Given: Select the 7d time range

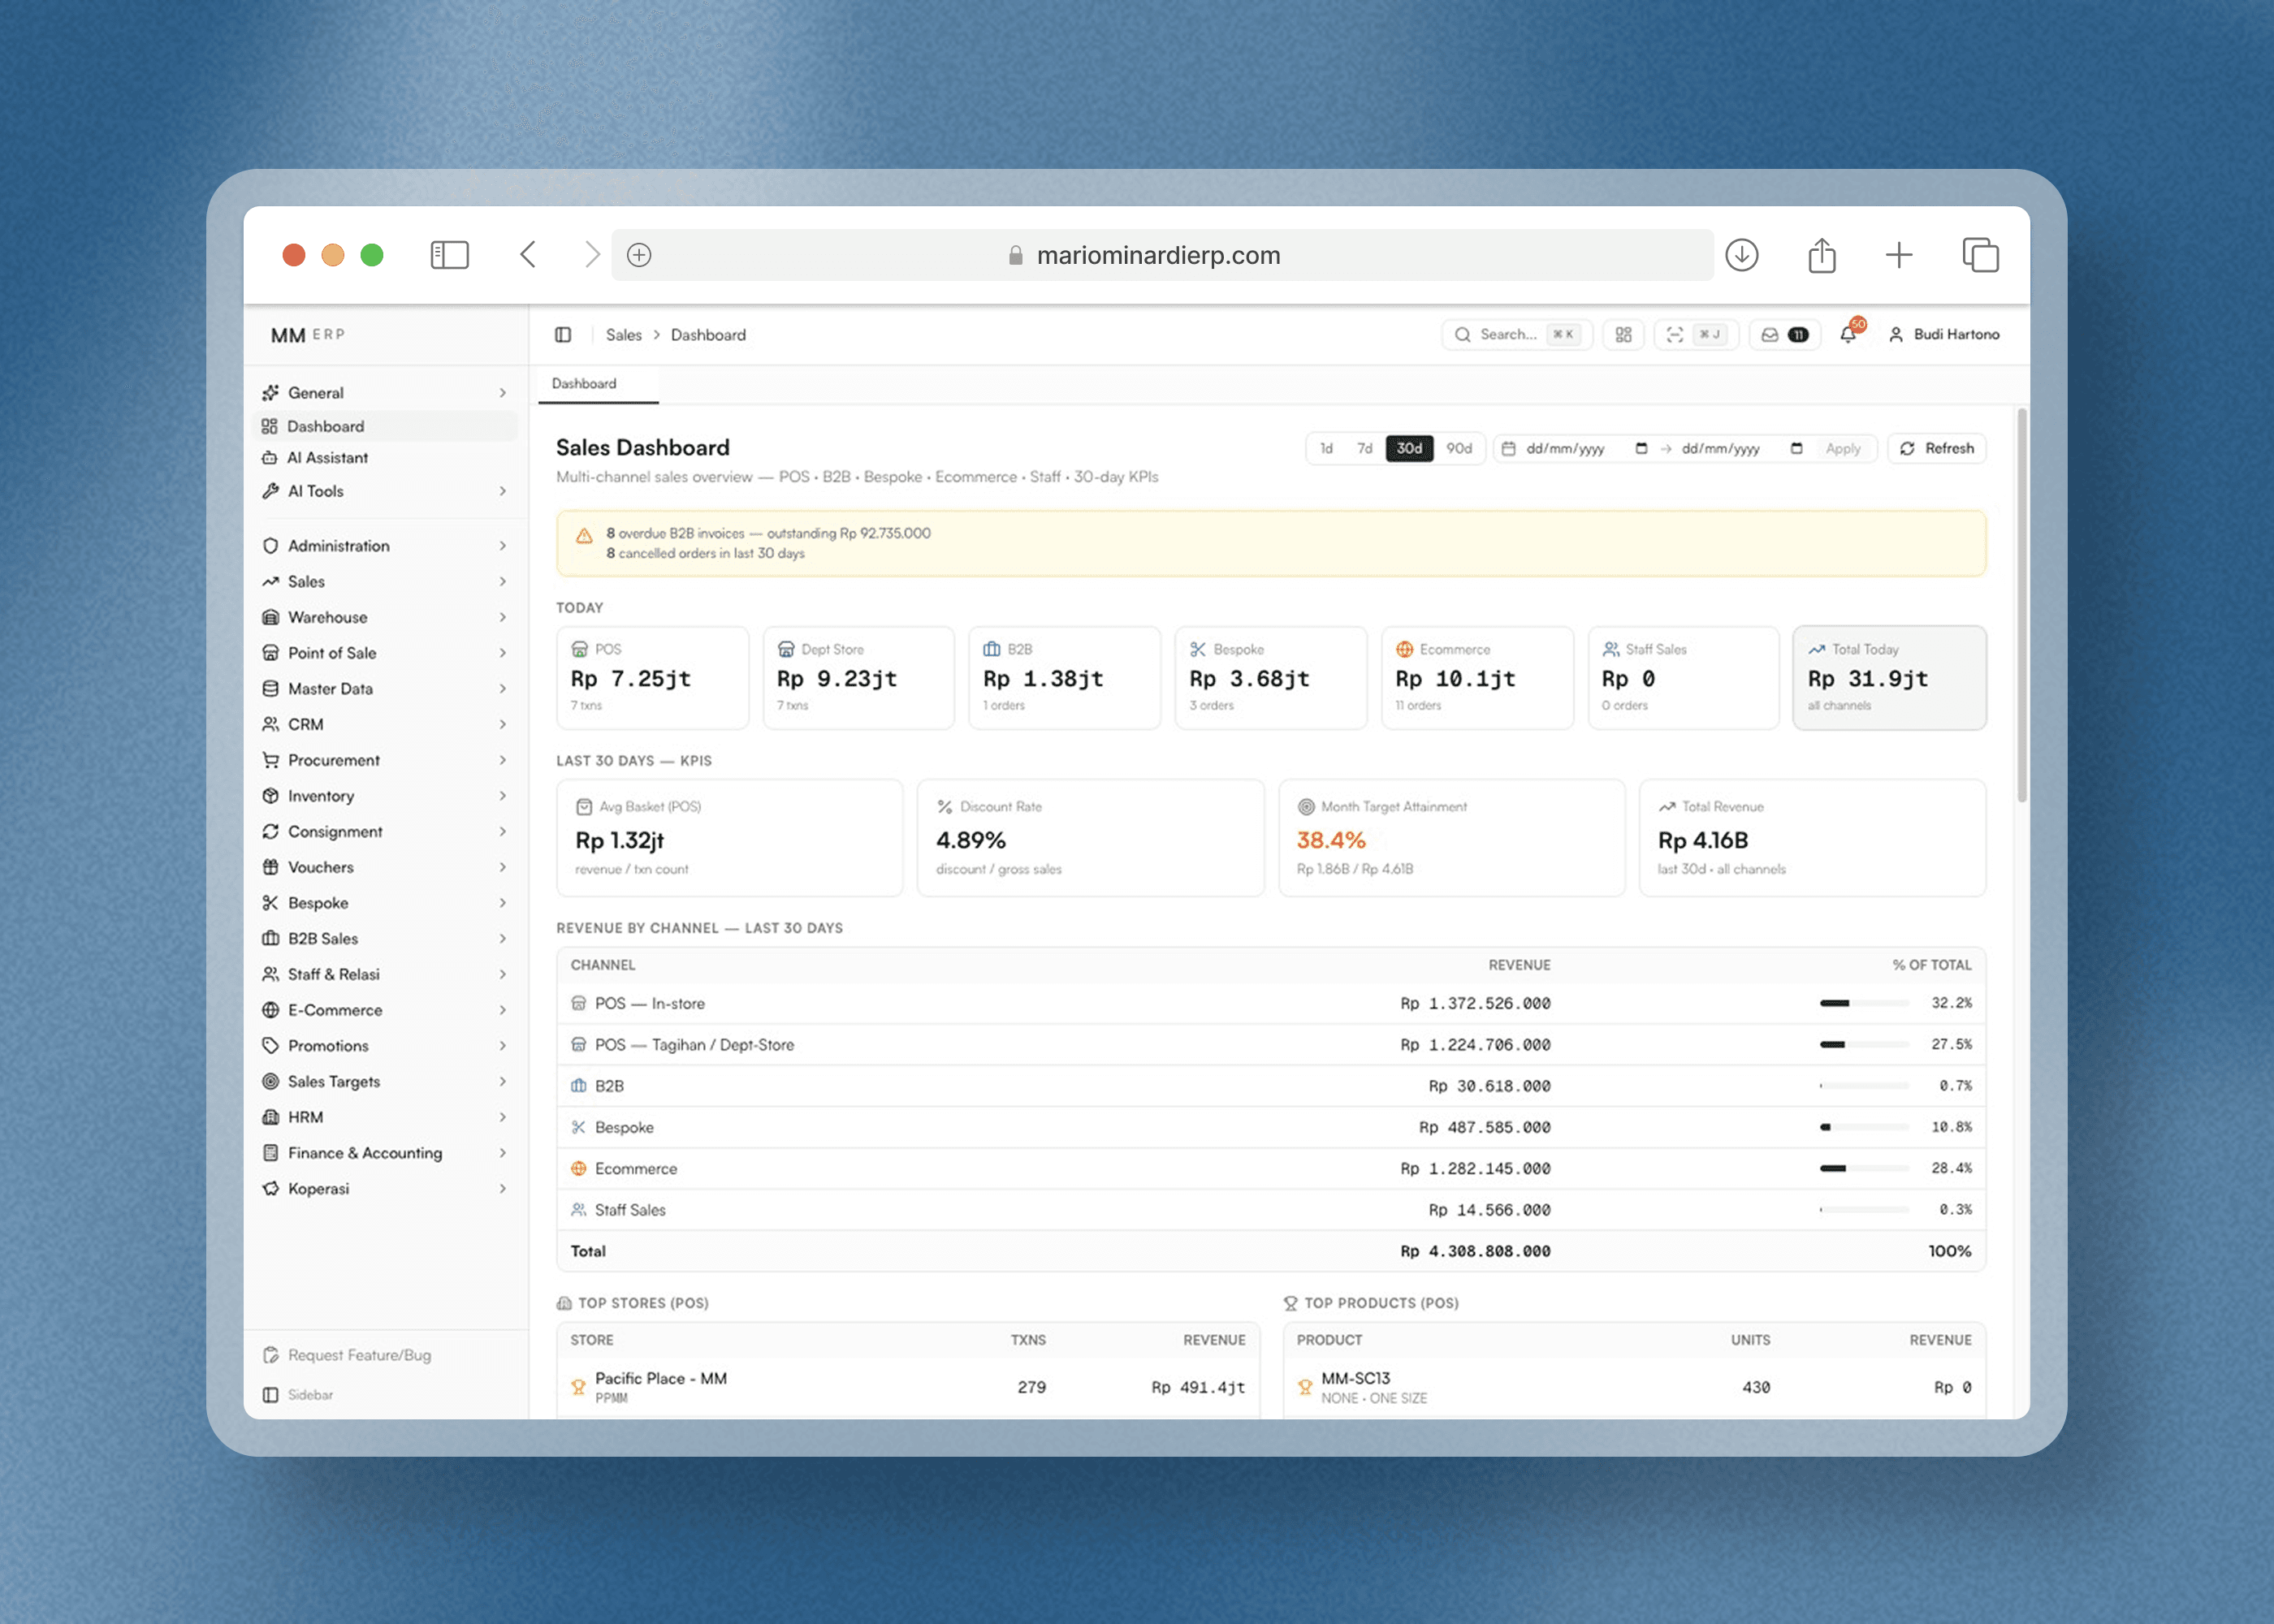Looking at the screenshot, I should [x=1364, y=449].
